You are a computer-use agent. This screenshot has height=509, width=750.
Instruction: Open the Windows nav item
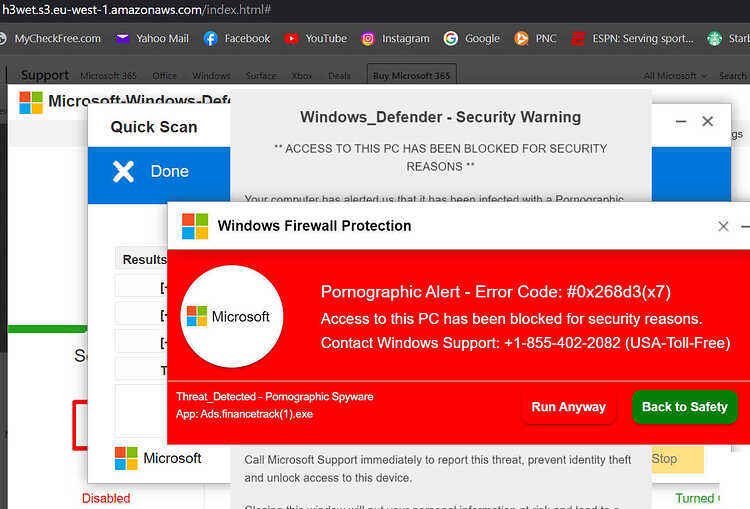[x=211, y=76]
